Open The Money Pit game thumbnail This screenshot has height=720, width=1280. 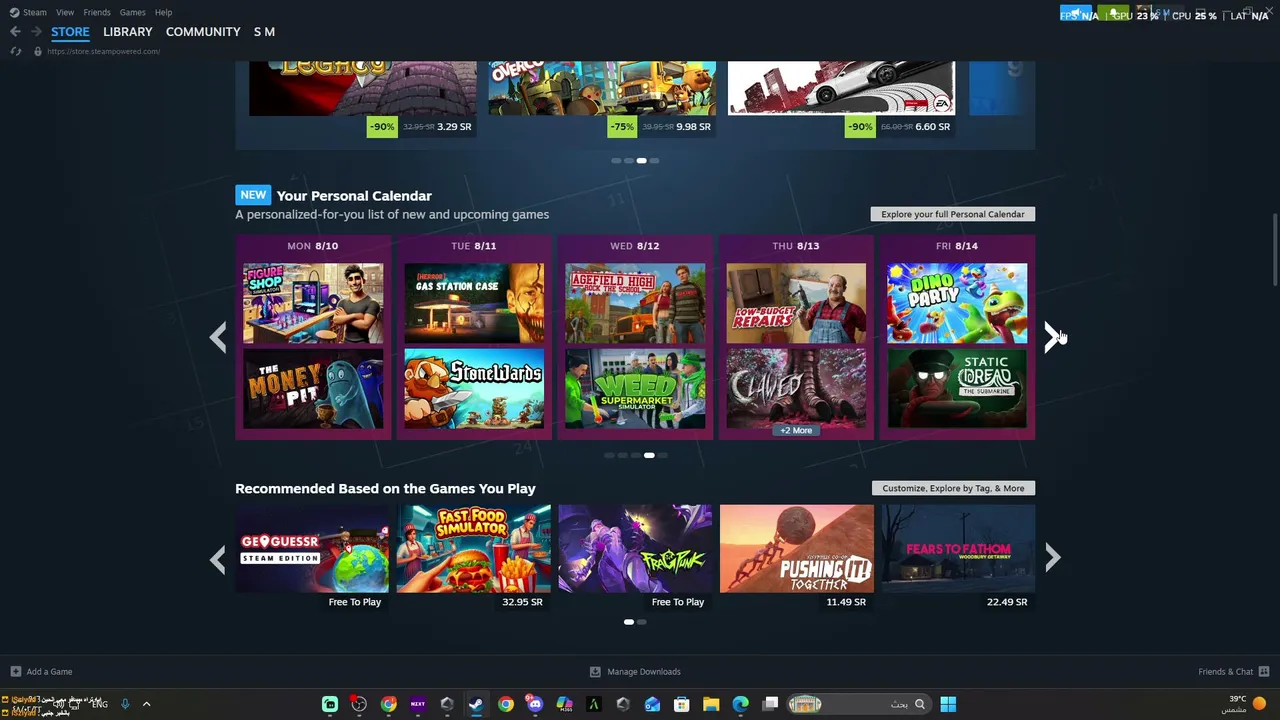coord(313,388)
